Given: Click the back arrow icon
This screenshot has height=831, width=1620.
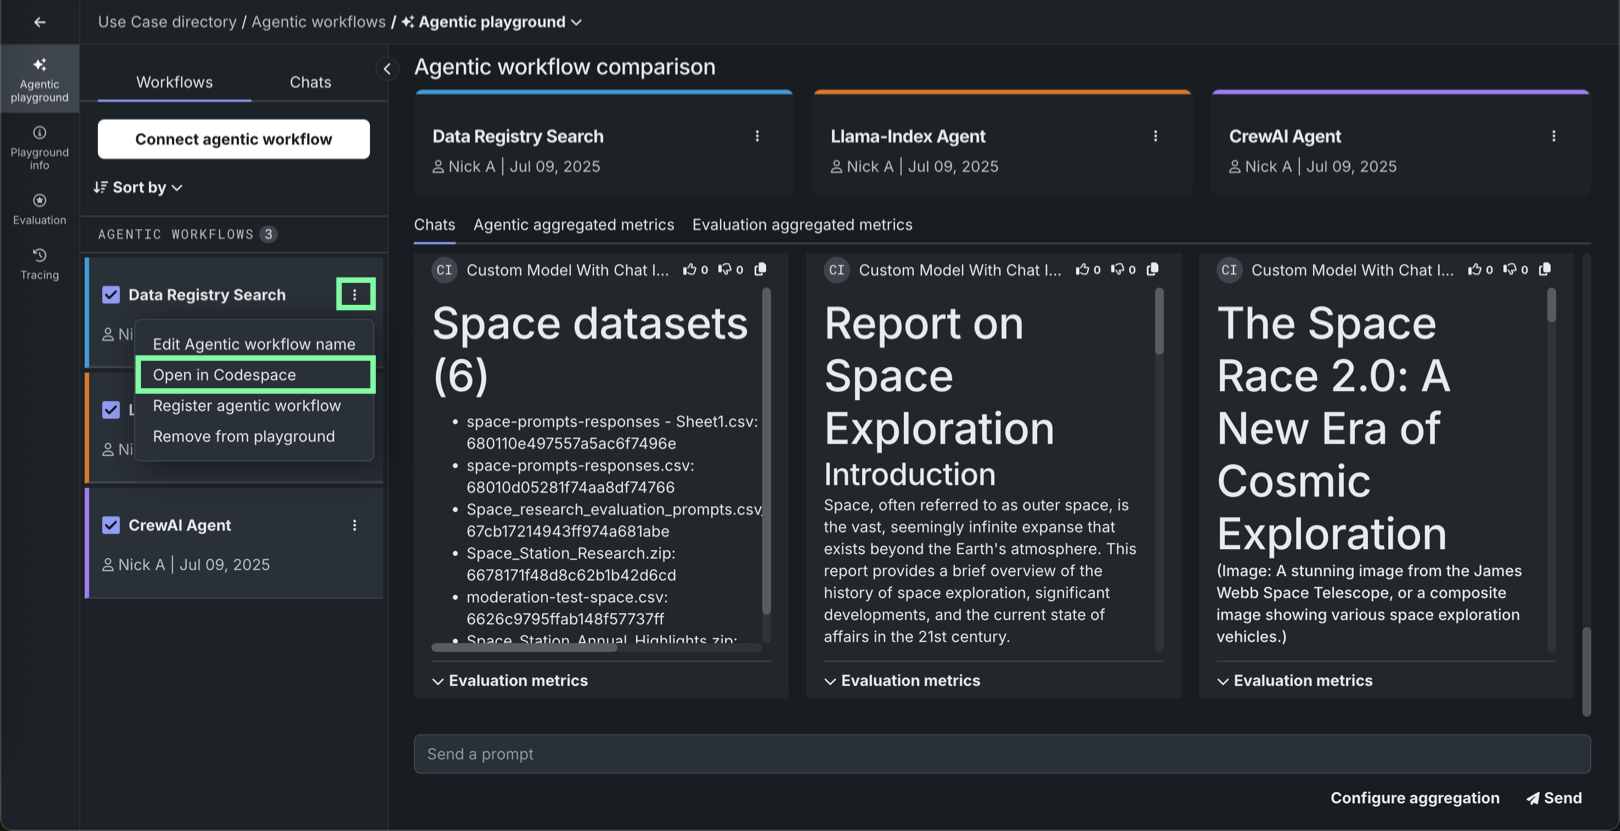Looking at the screenshot, I should (x=39, y=22).
